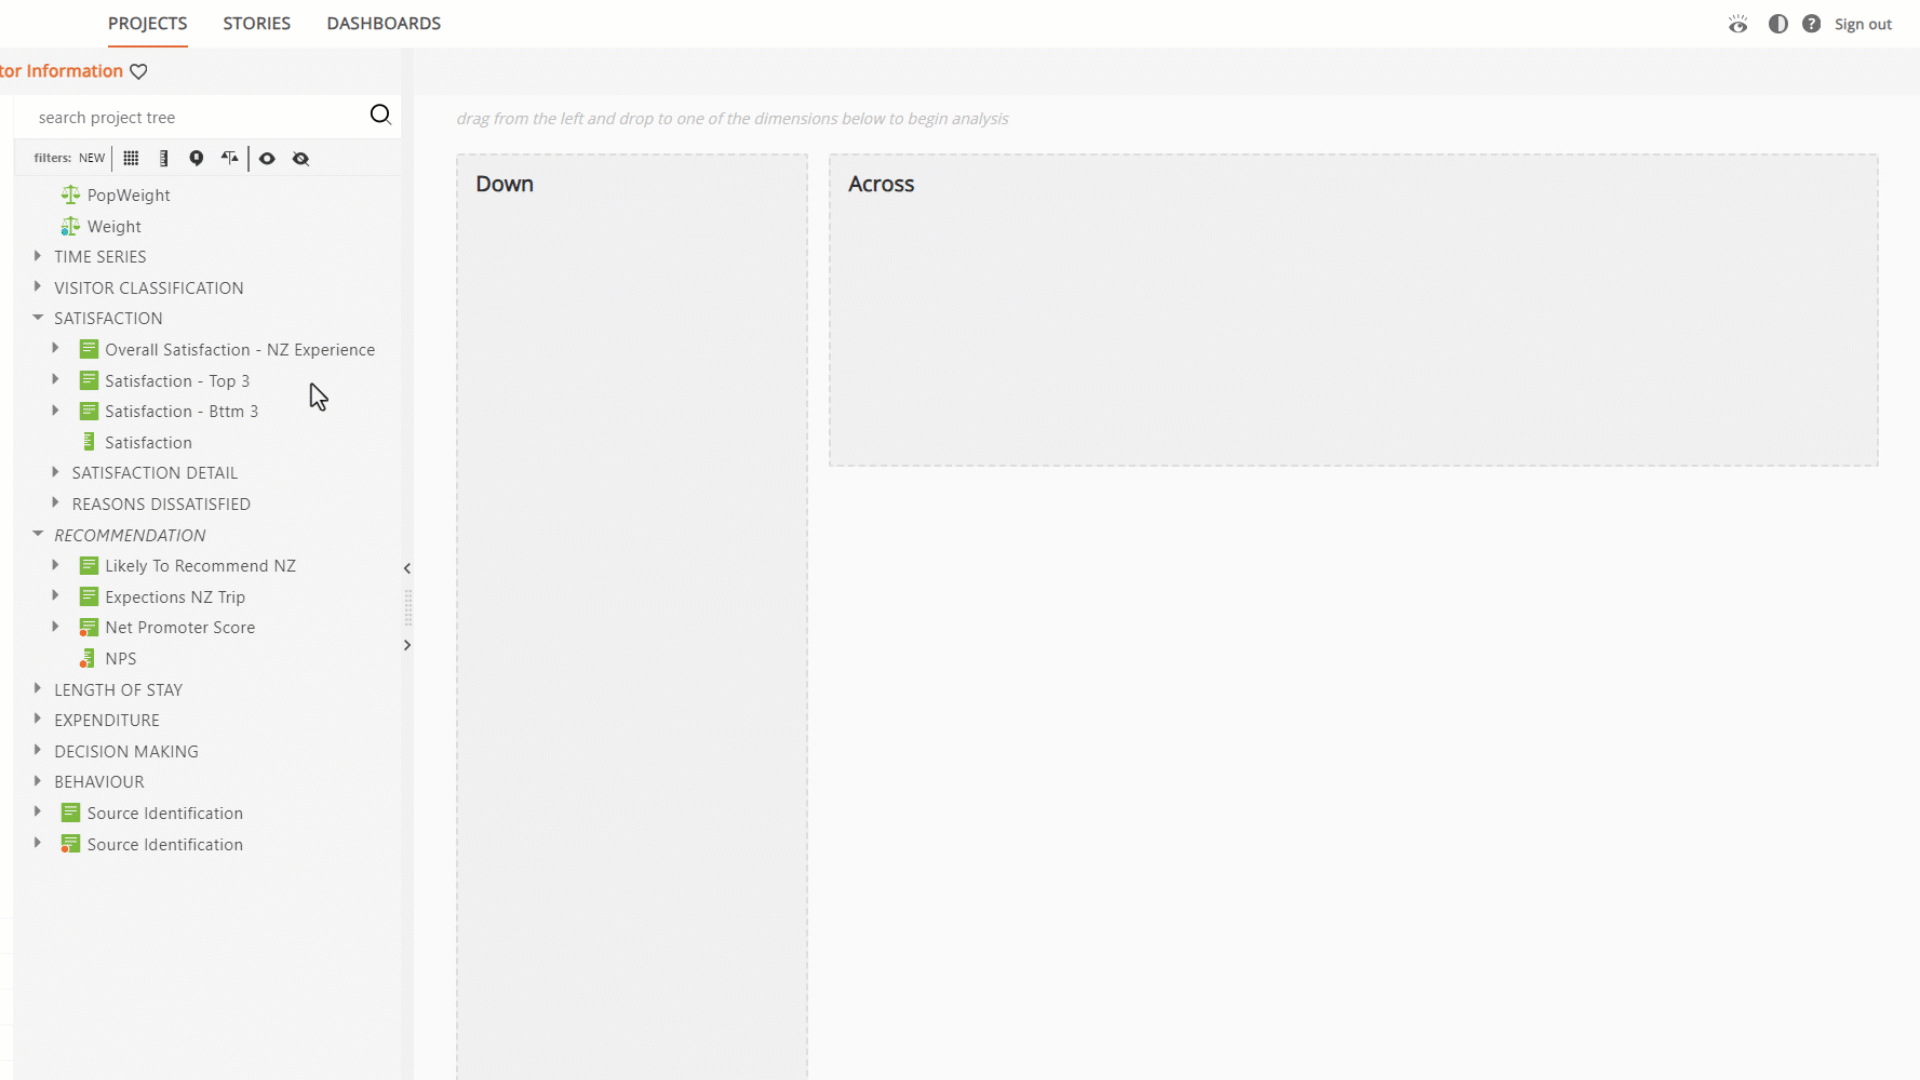Click the Down drop zone
The width and height of the screenshot is (1920, 1080).
click(632, 616)
